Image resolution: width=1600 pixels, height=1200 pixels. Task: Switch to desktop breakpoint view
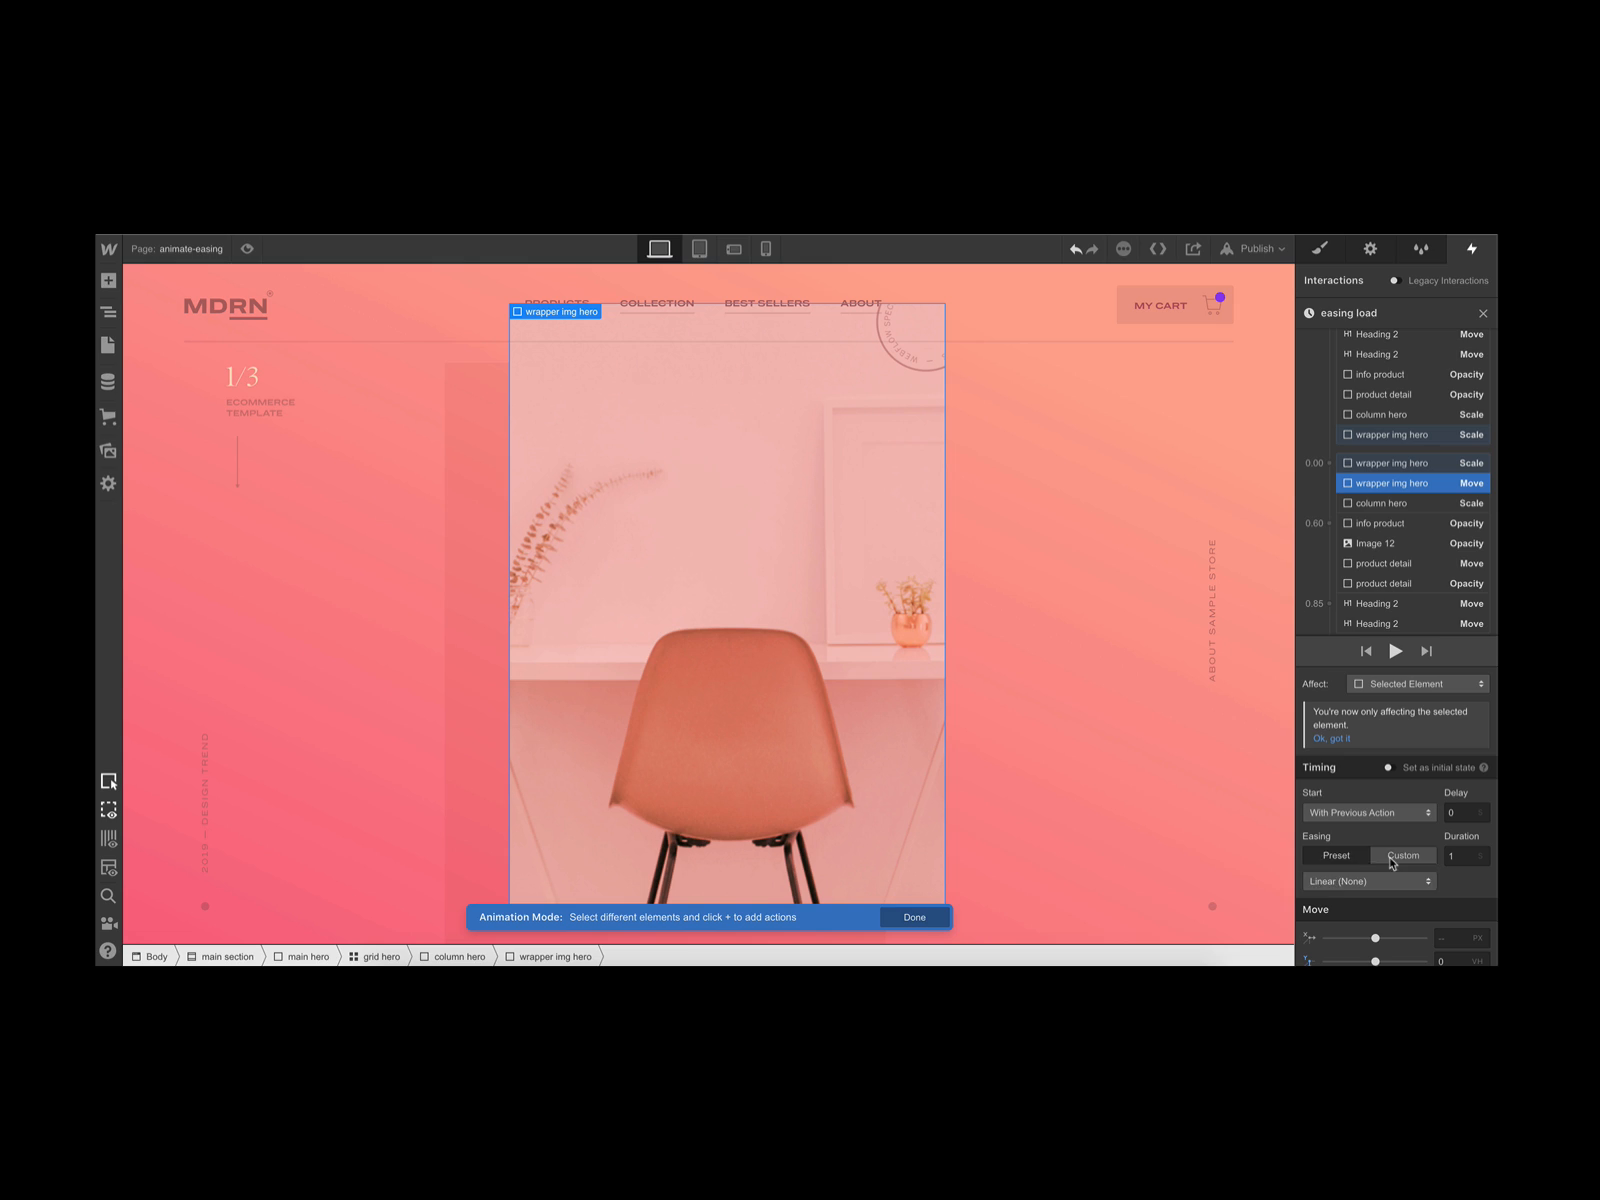click(660, 249)
